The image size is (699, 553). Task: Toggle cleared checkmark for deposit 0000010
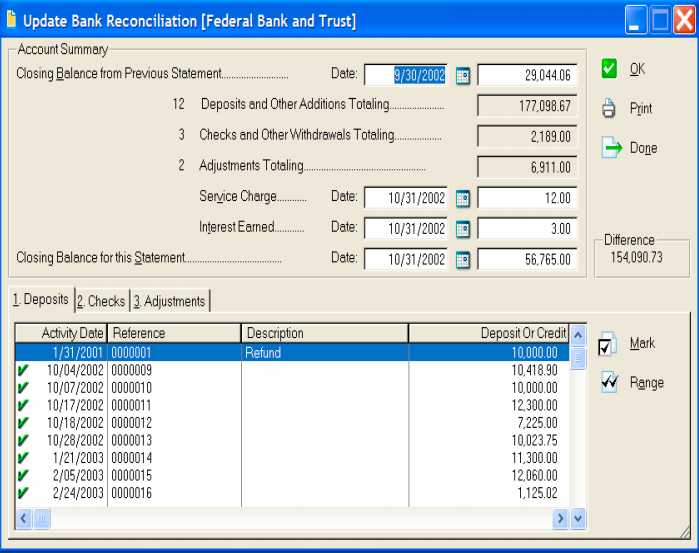(x=23, y=388)
